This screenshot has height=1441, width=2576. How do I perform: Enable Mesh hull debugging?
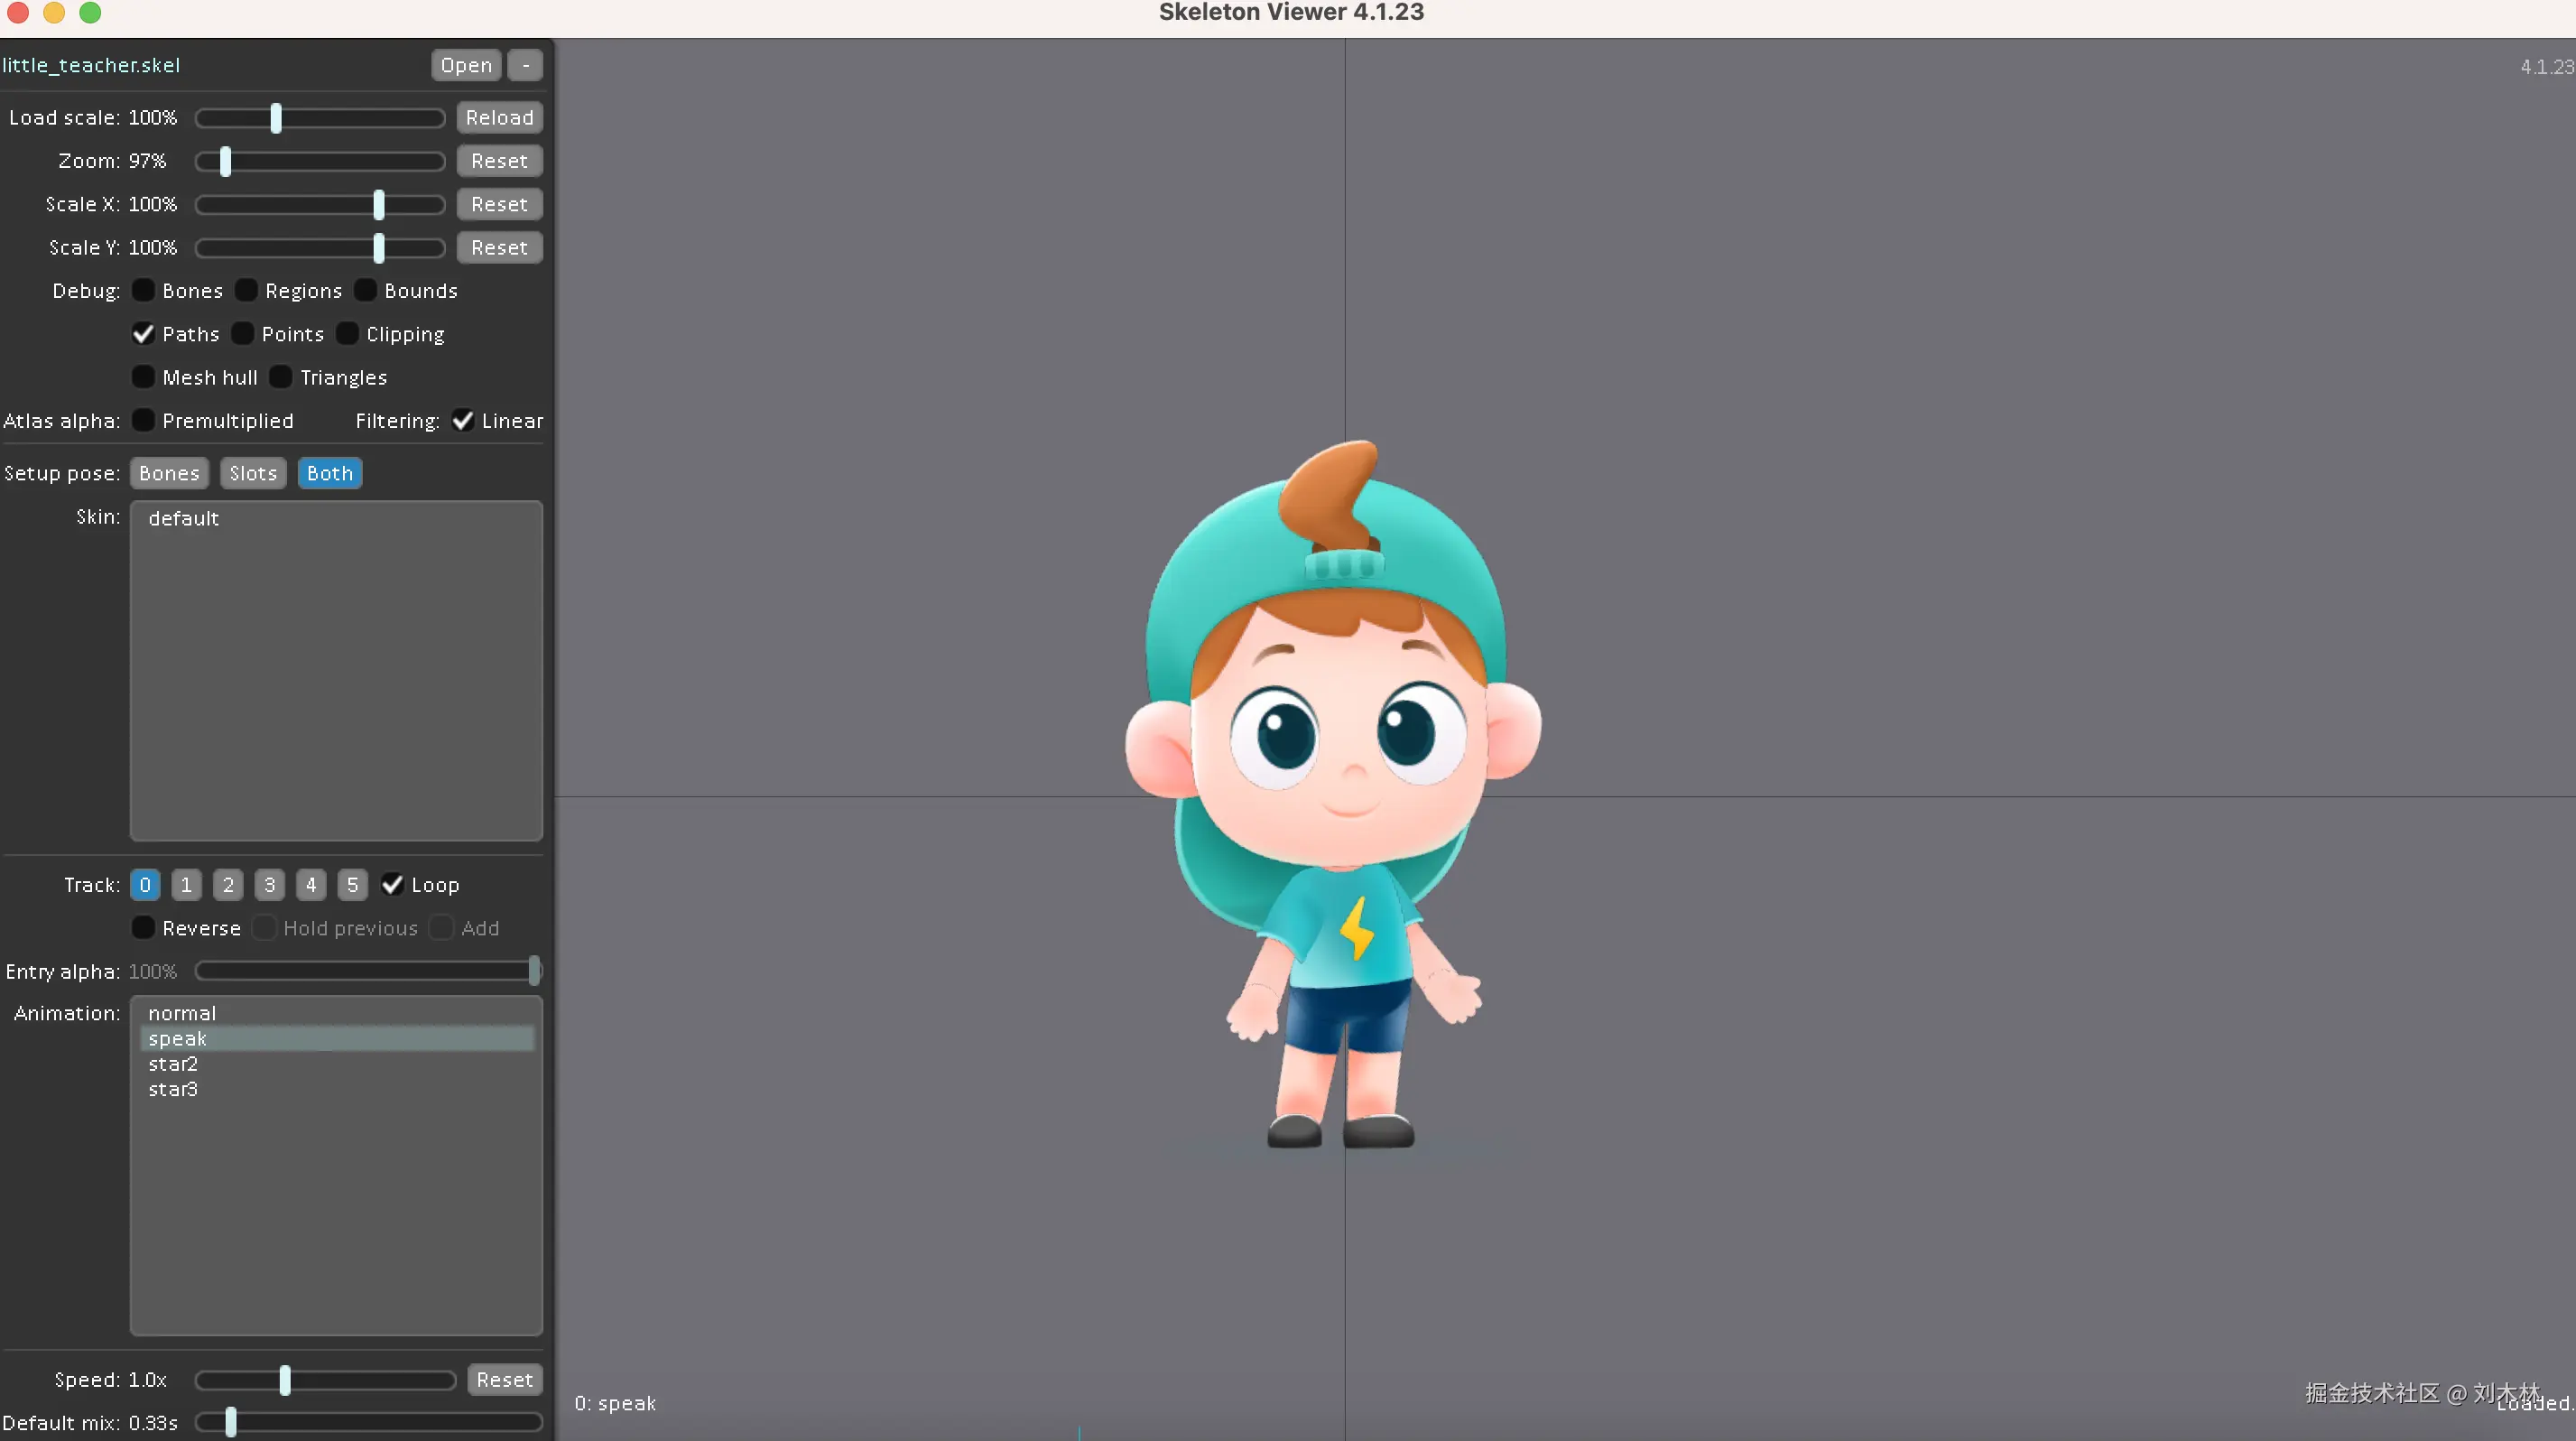click(x=143, y=377)
